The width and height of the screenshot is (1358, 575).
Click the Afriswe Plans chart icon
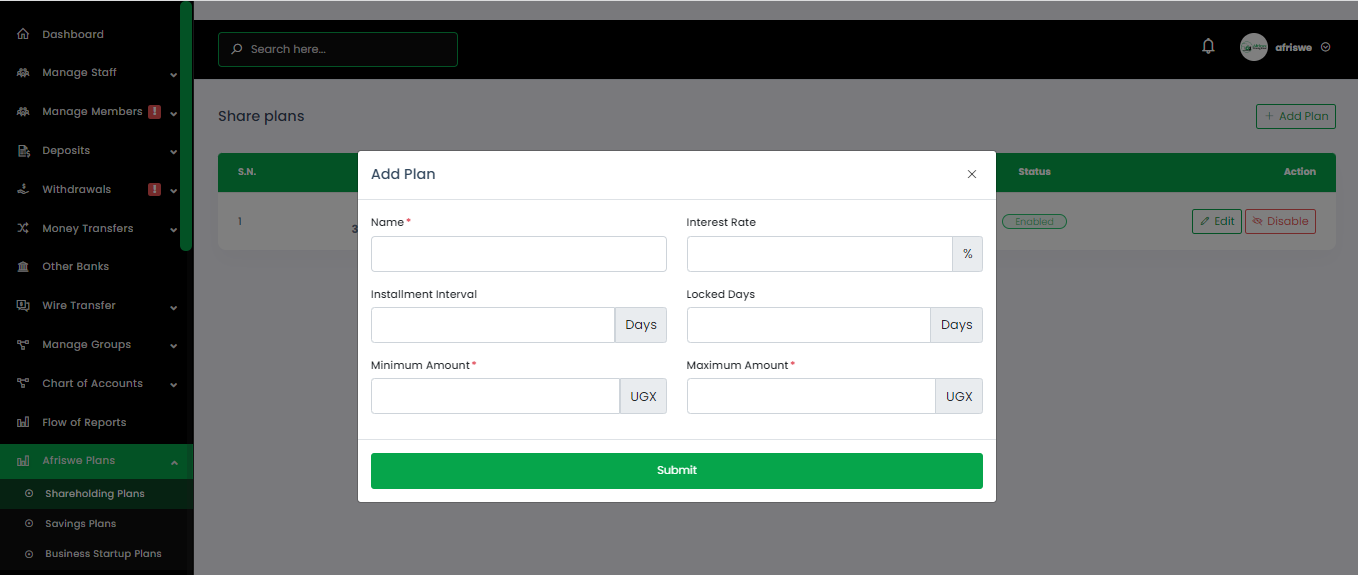23,461
